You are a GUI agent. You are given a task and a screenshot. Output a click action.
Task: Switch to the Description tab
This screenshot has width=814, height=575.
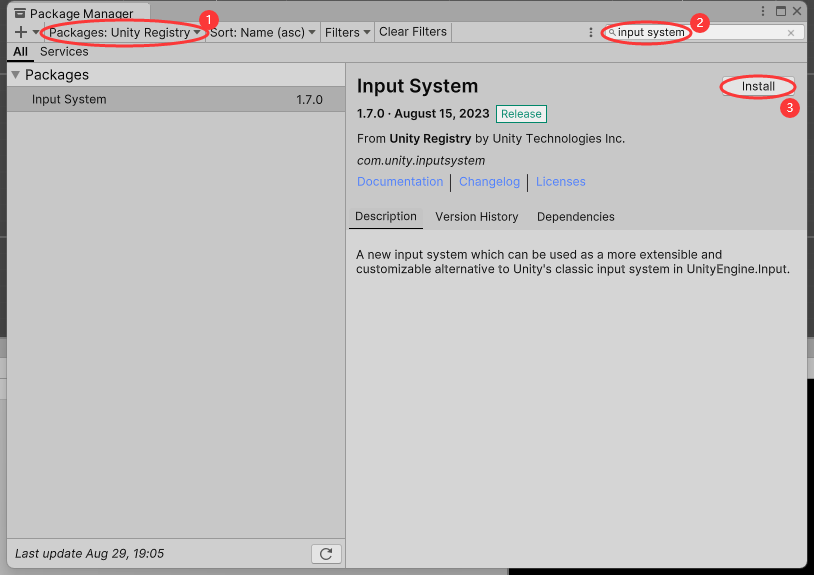(x=386, y=216)
